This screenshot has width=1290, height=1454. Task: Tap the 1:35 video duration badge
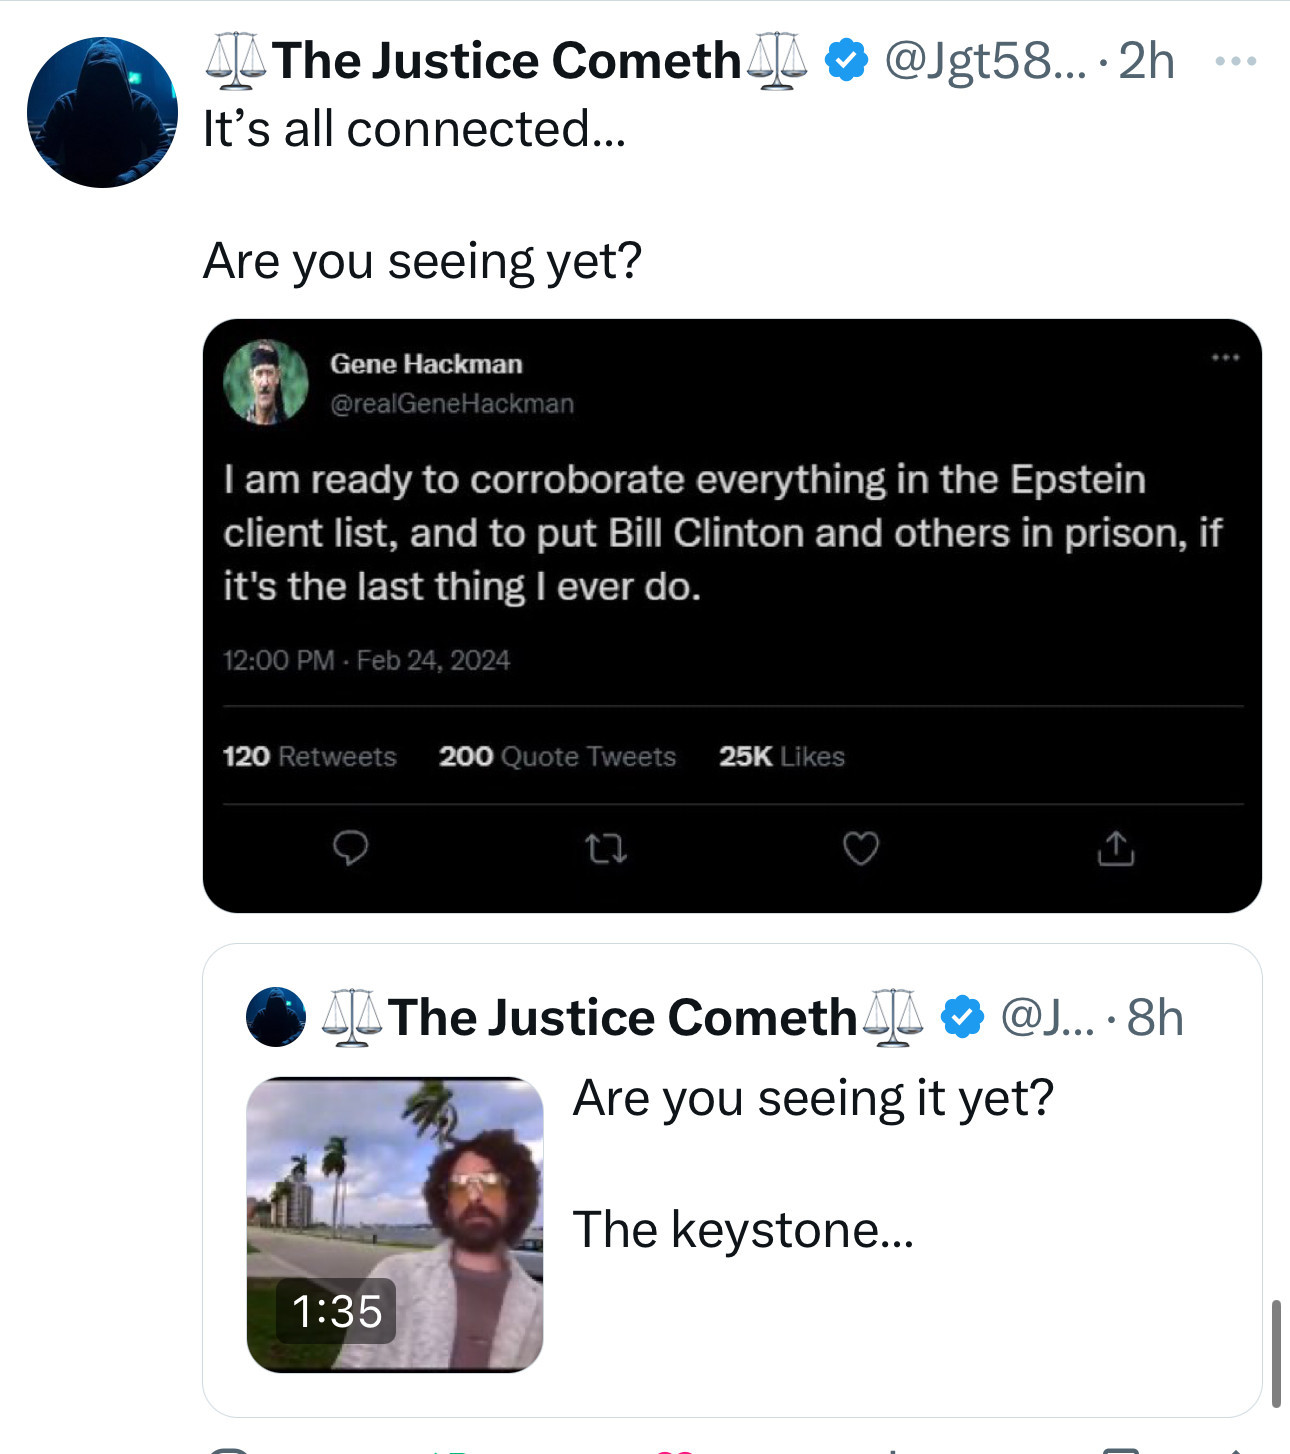click(x=336, y=1311)
